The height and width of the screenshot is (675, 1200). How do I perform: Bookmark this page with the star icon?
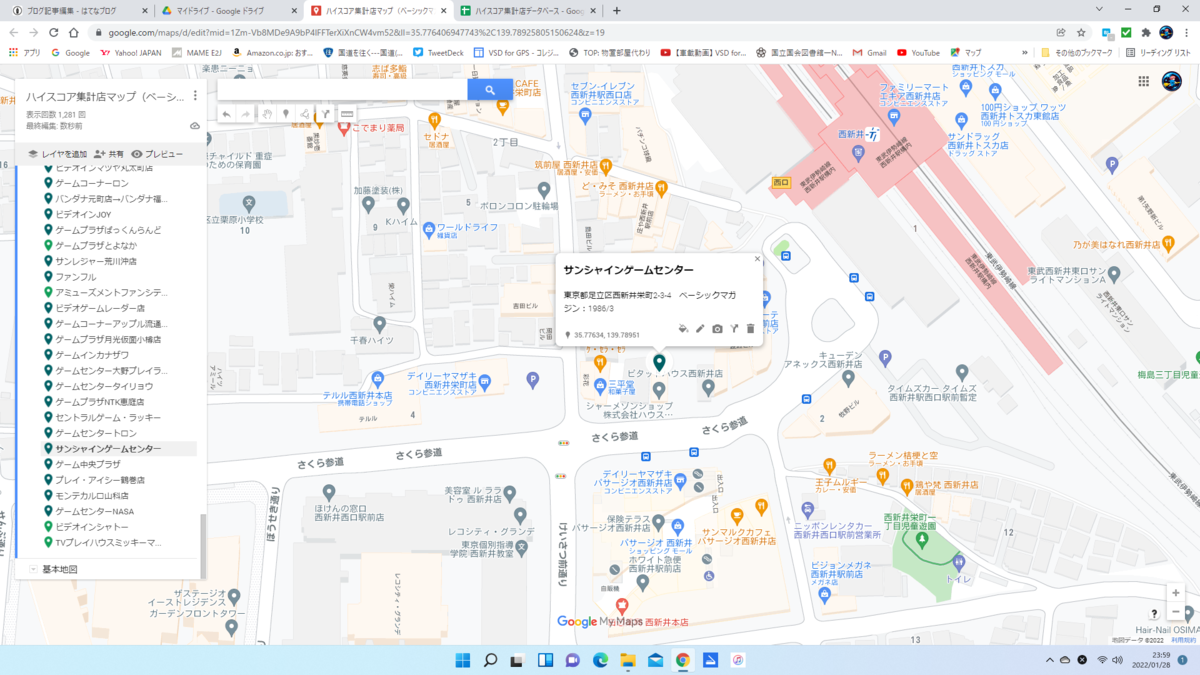tap(1081, 32)
